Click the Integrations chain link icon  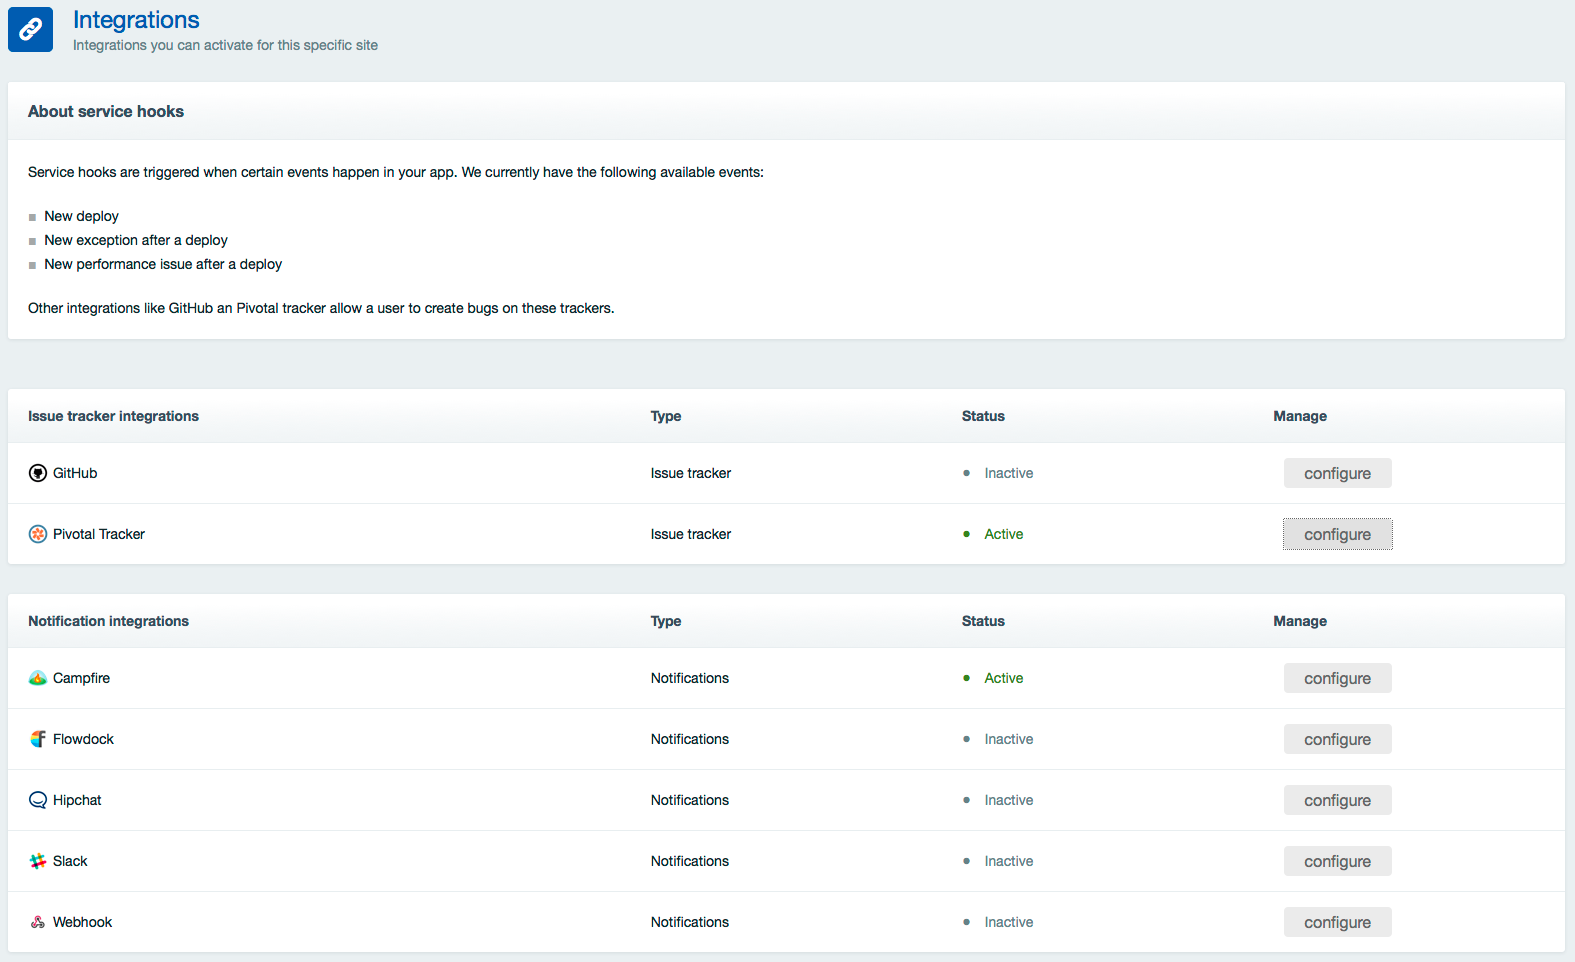point(30,29)
